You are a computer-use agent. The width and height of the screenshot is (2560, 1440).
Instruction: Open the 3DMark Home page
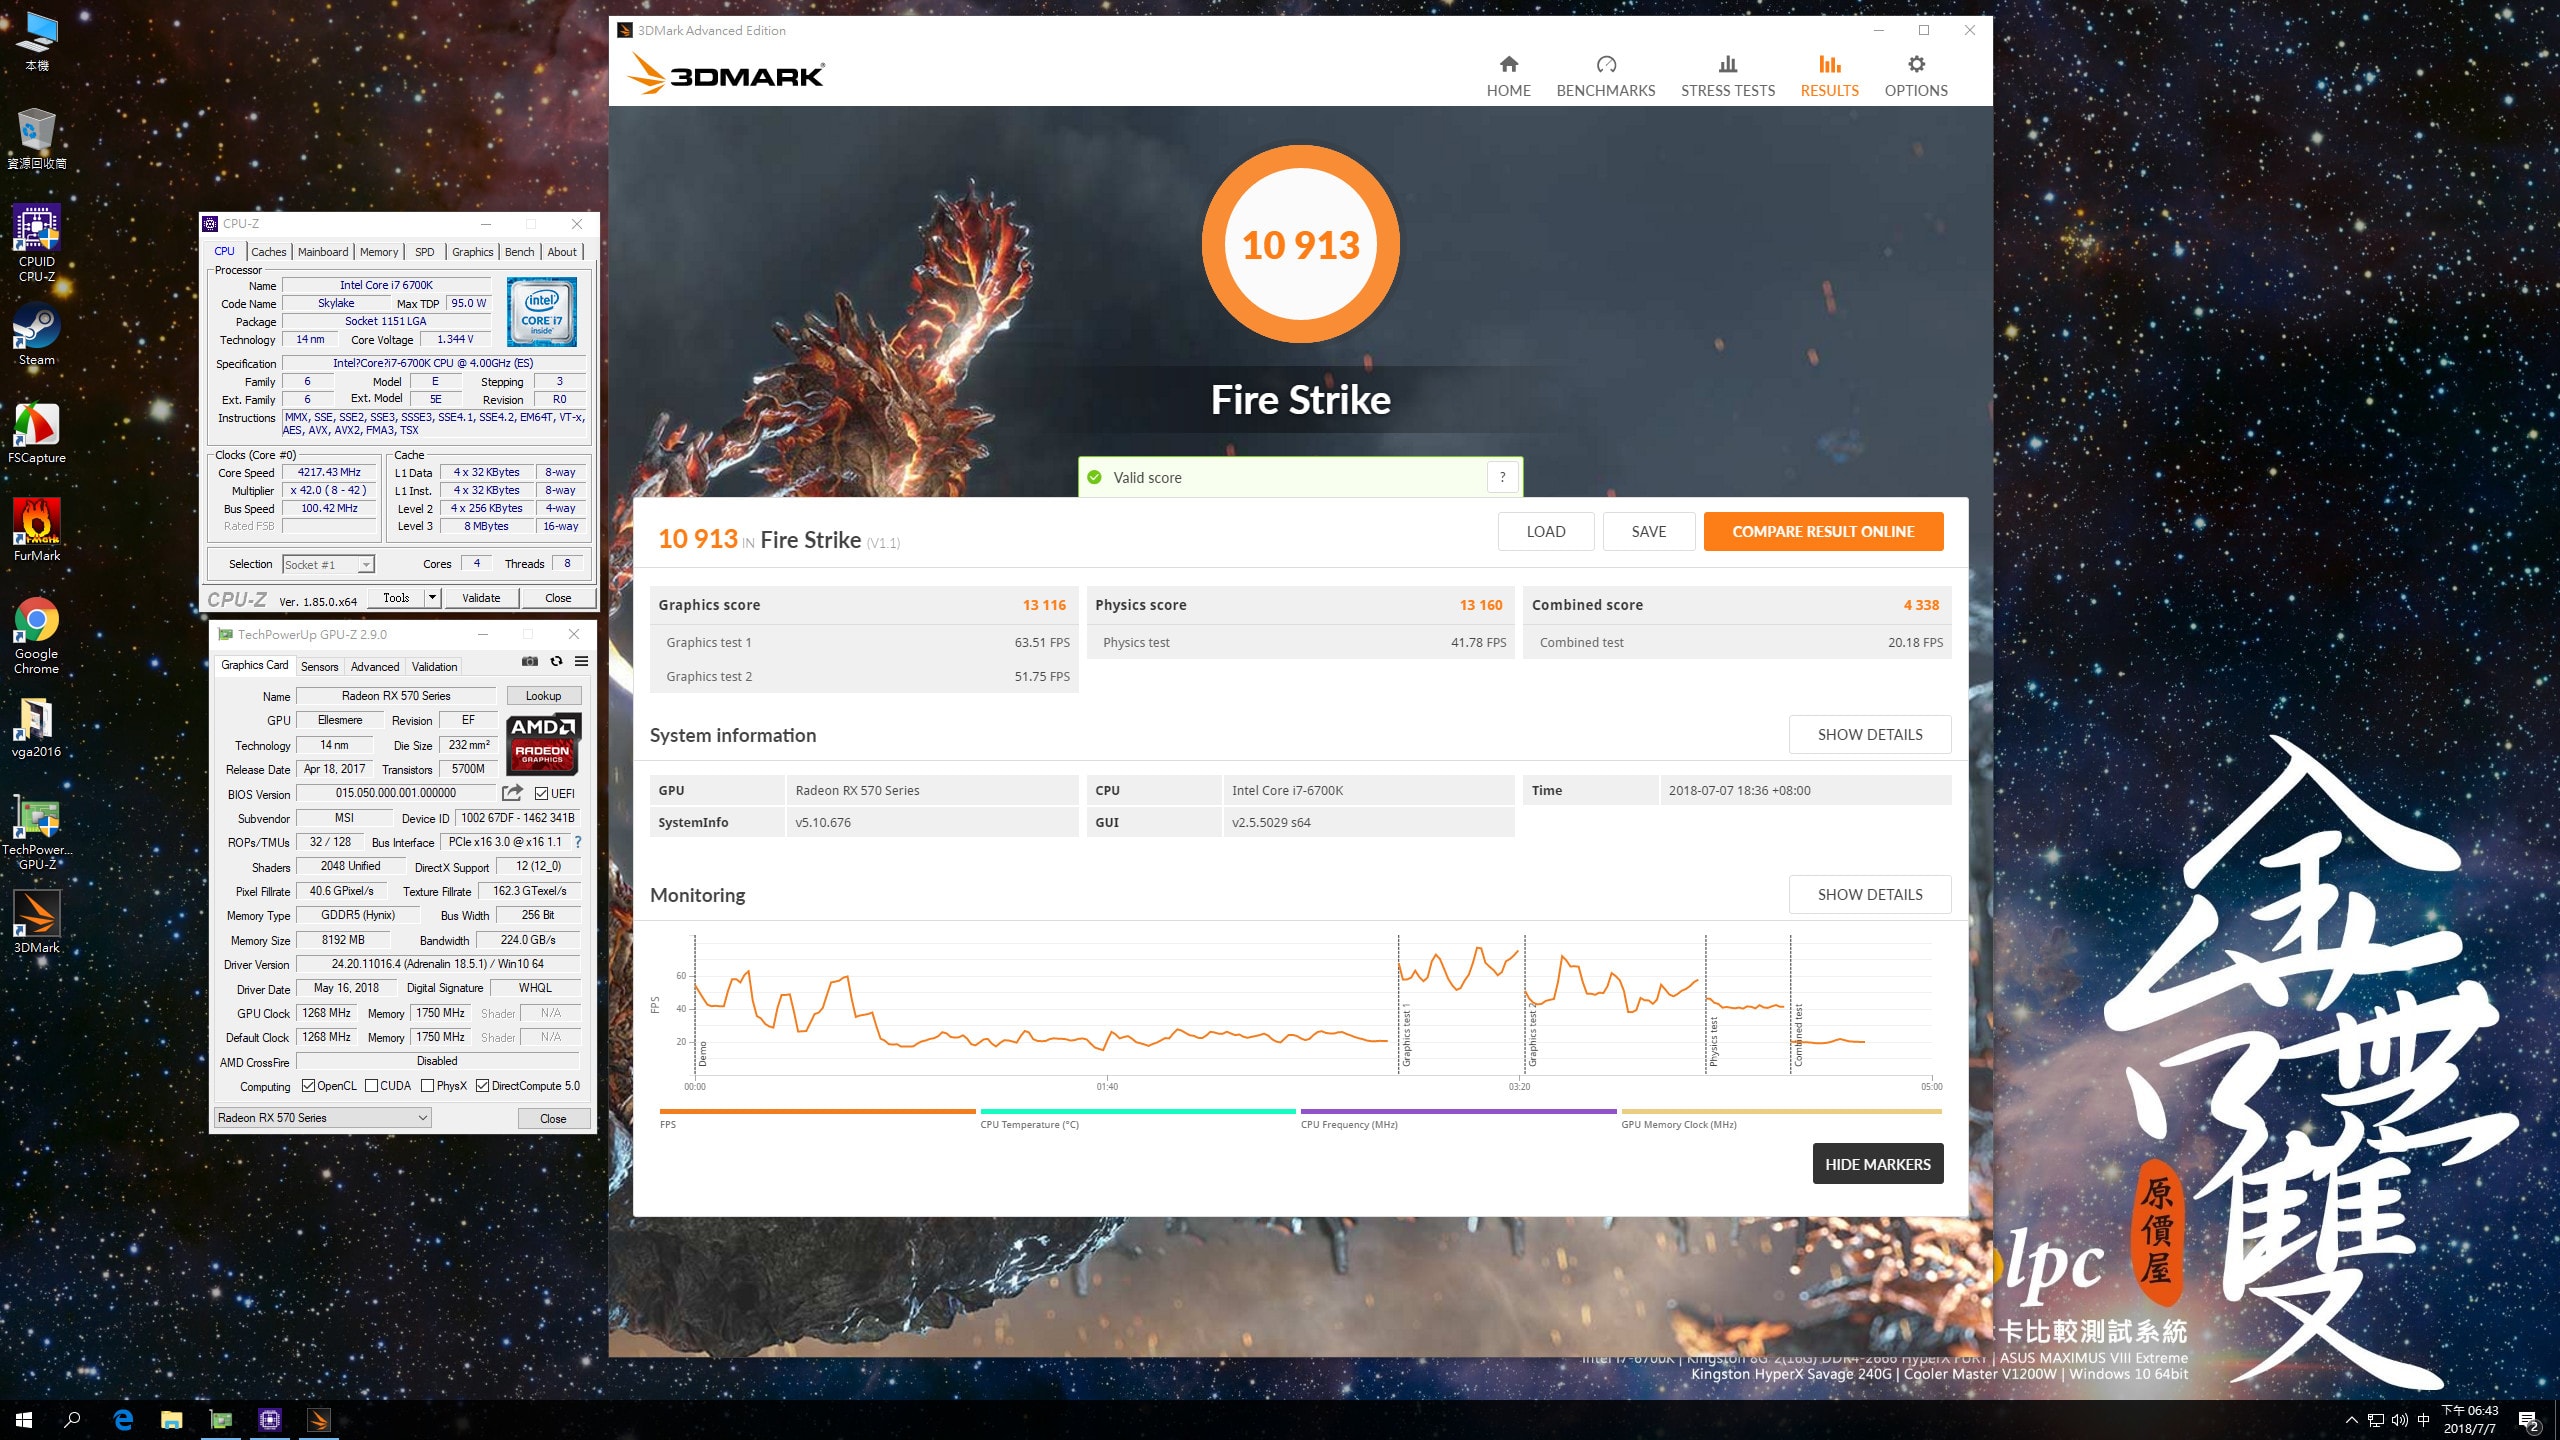(1508, 77)
